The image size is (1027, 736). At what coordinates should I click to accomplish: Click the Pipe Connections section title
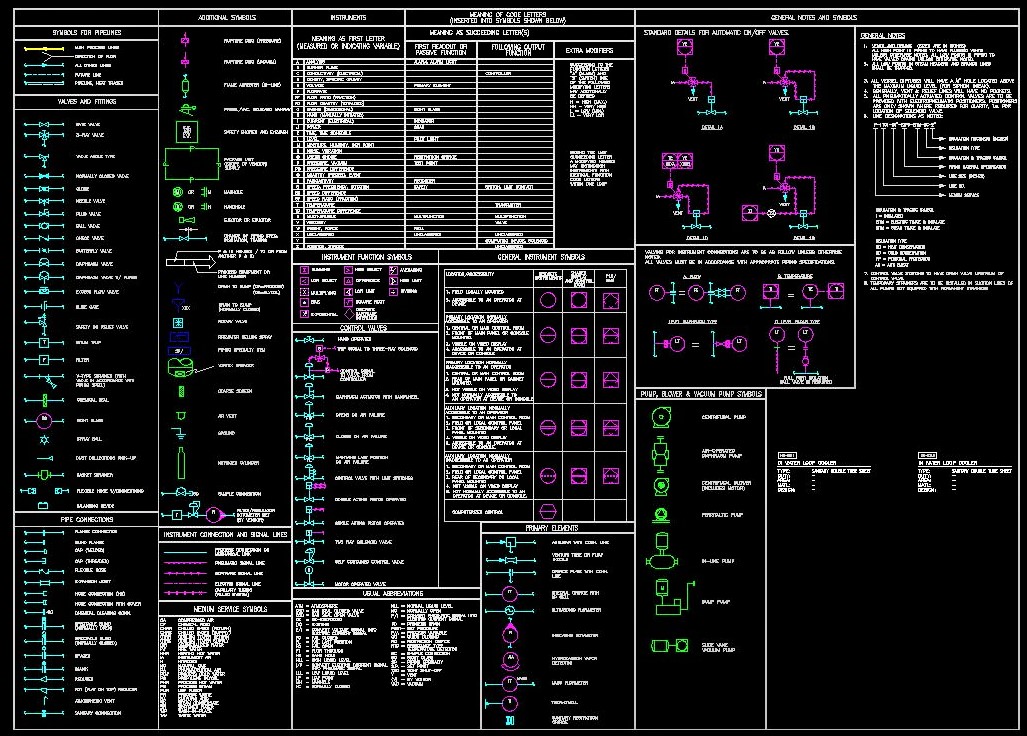click(82, 520)
